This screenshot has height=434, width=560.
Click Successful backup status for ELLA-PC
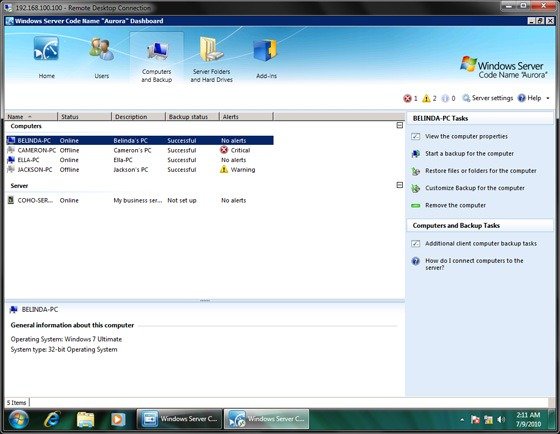pos(182,160)
